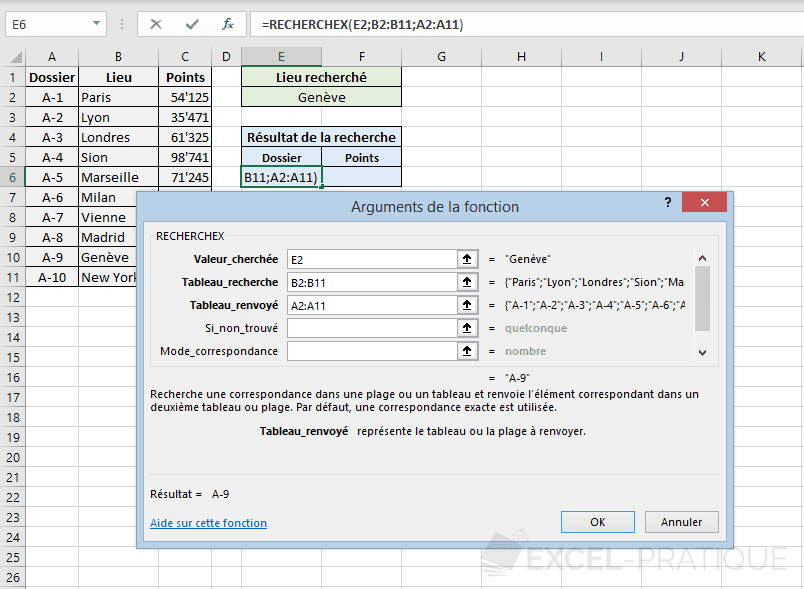Click inside the Valeur_cherchée input field
Screen dimensions: 804x589
[370, 259]
